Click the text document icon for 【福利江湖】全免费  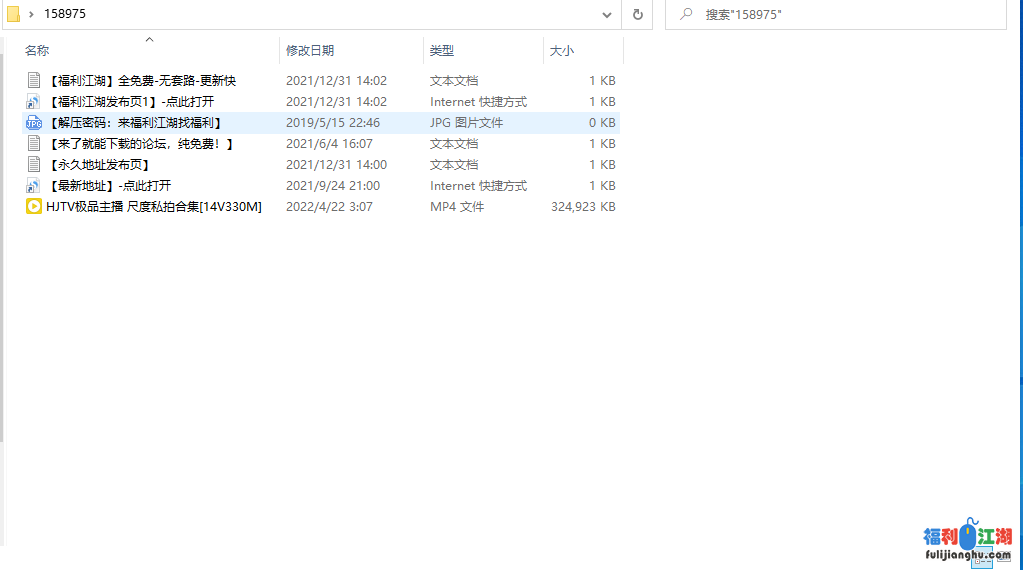(x=33, y=81)
